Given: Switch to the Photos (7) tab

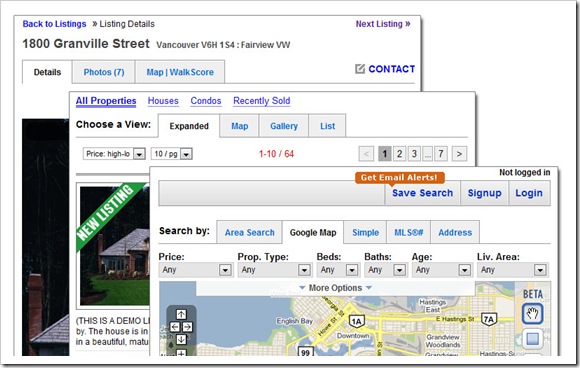Looking at the screenshot, I should [104, 72].
